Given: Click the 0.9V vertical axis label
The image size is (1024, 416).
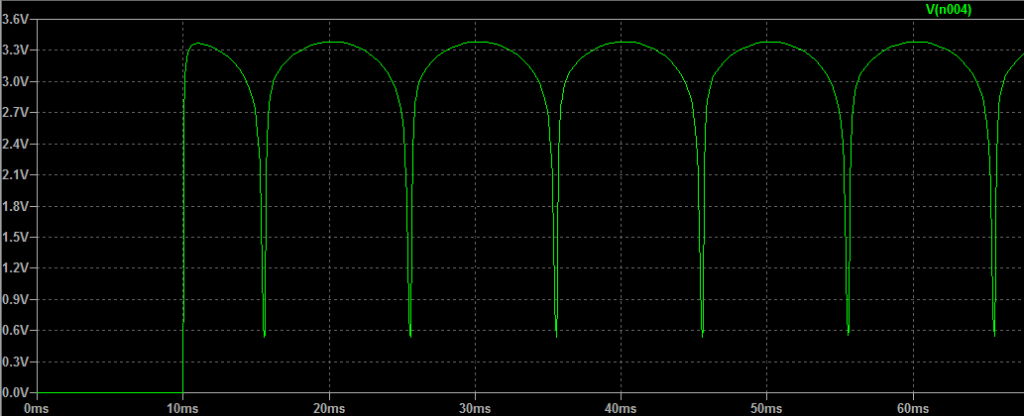Looking at the screenshot, I should tap(15, 299).
